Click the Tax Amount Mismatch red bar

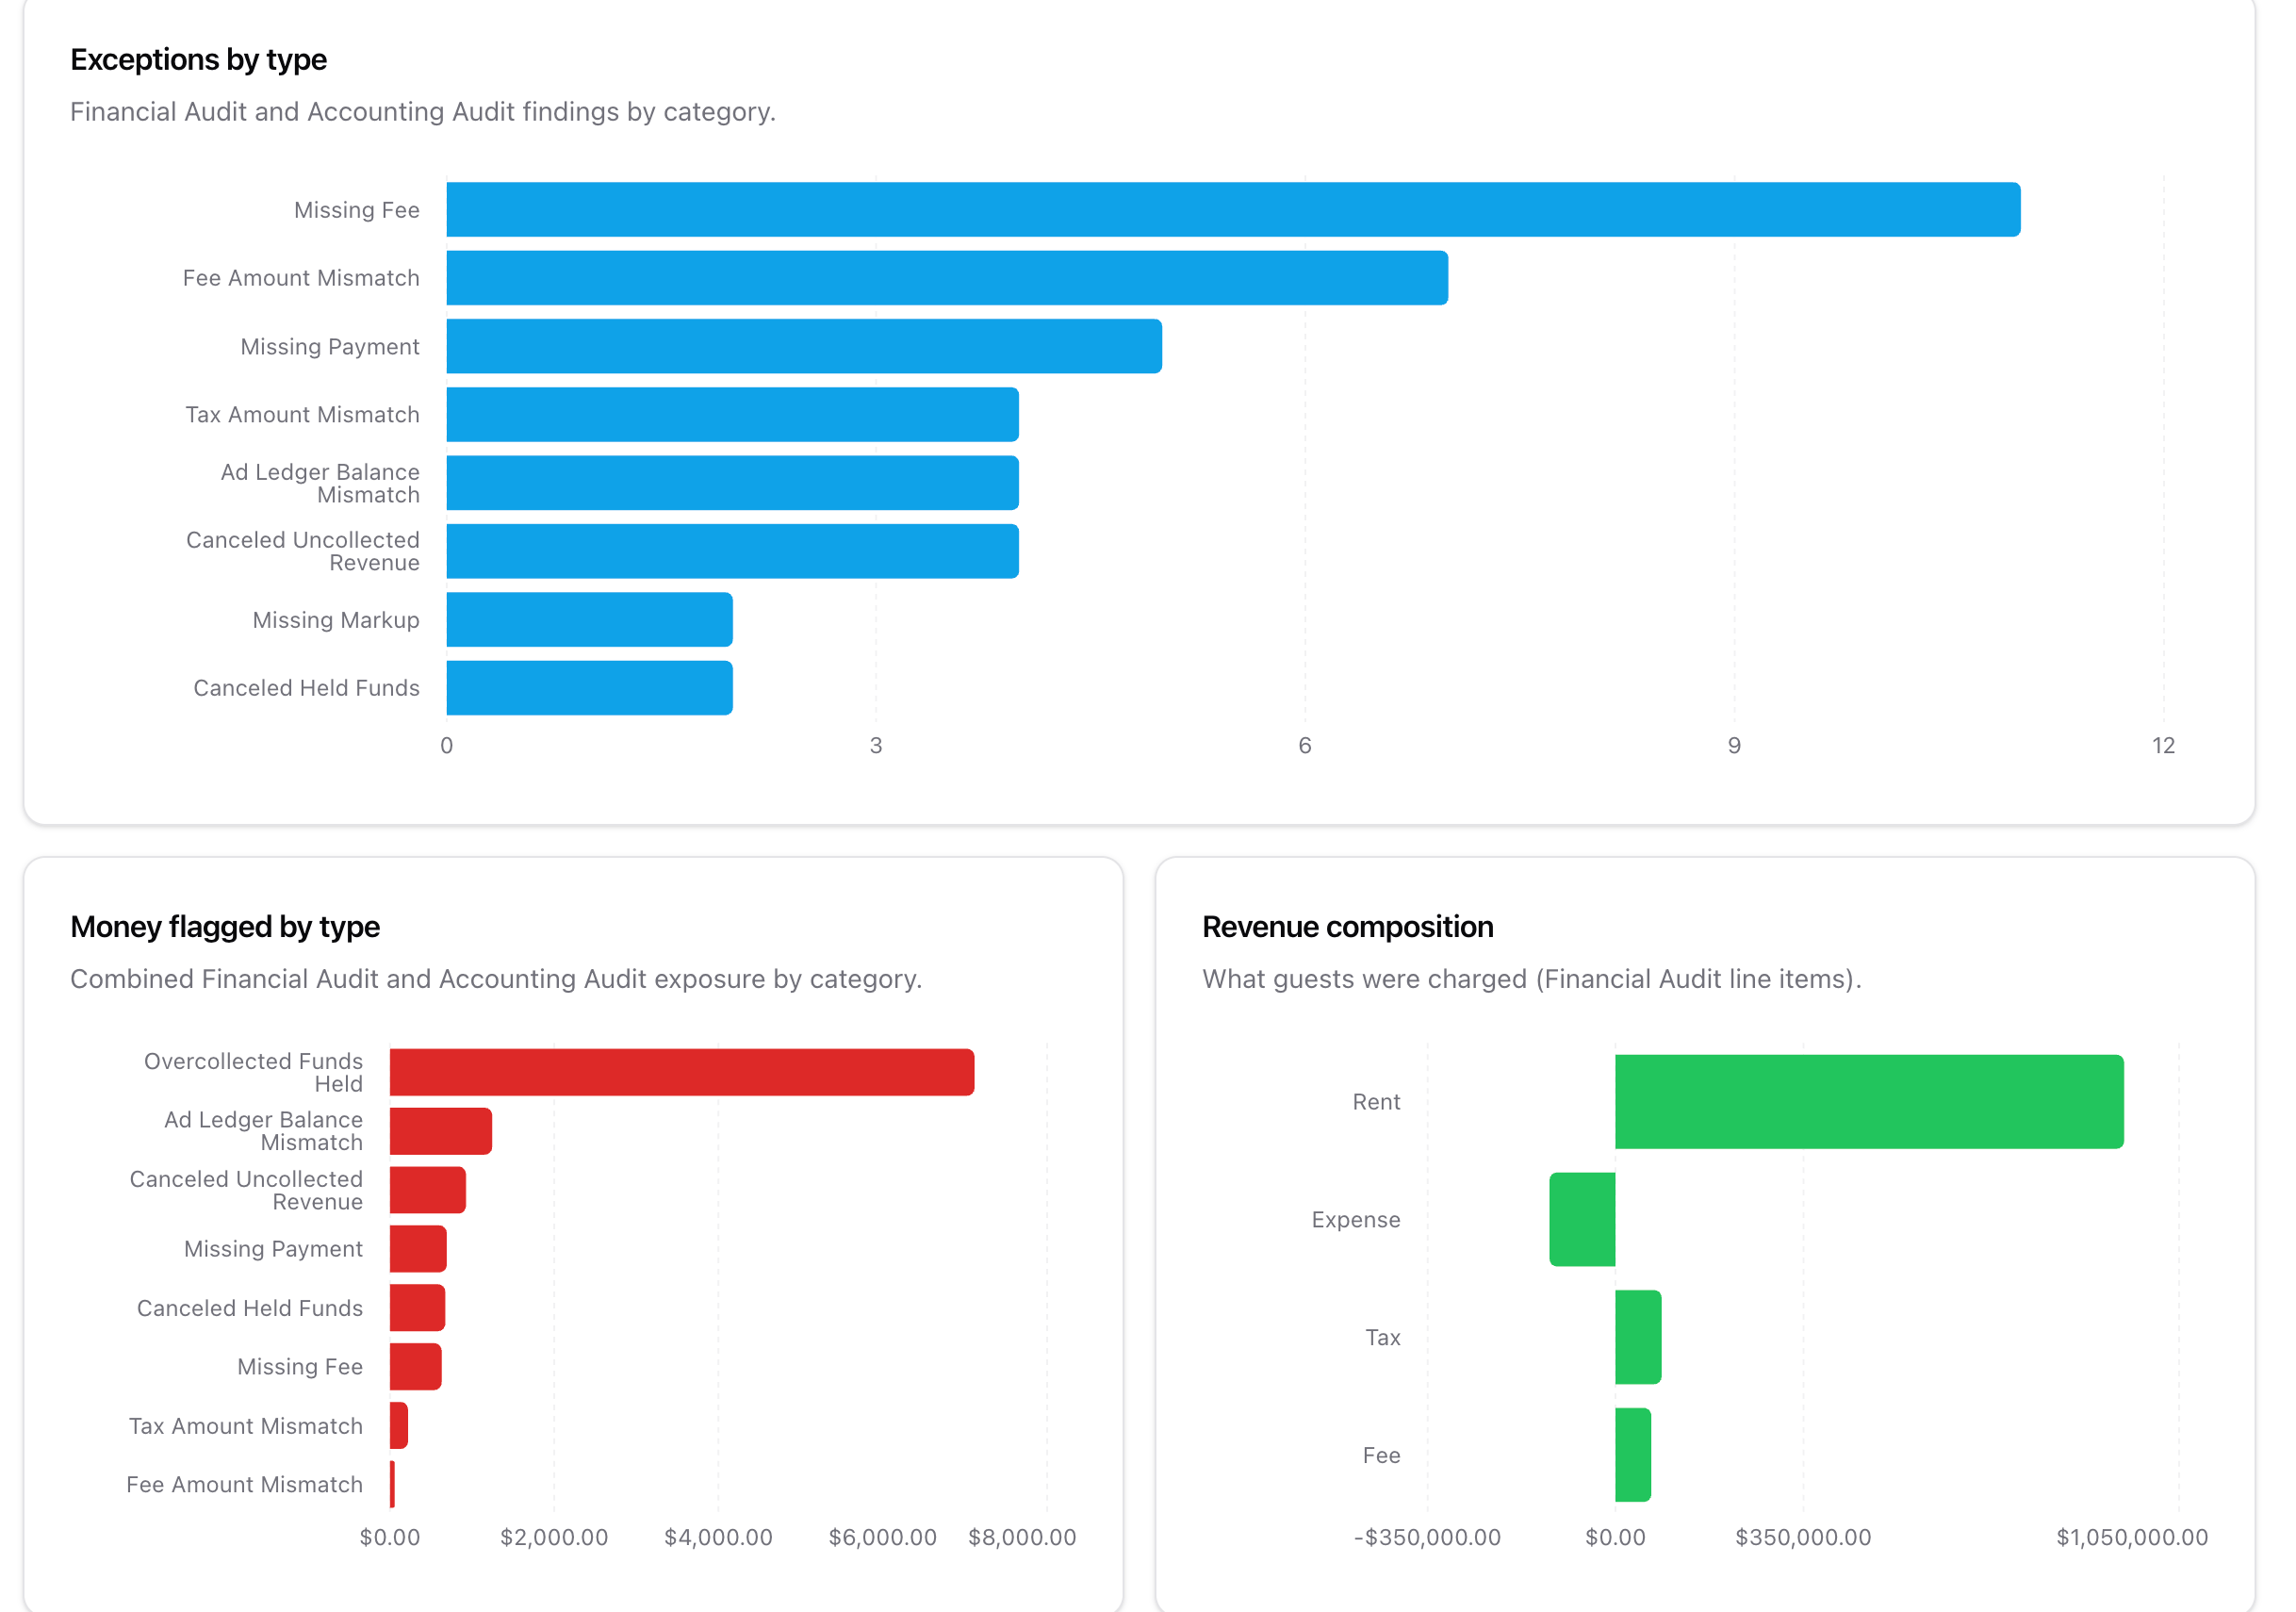click(399, 1426)
